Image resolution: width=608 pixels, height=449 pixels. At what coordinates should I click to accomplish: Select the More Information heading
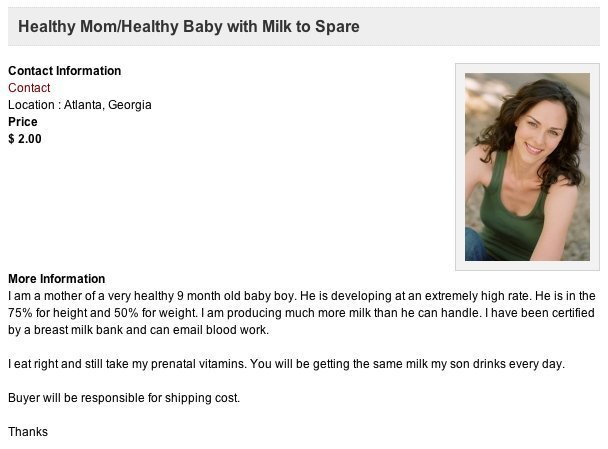[x=57, y=279]
